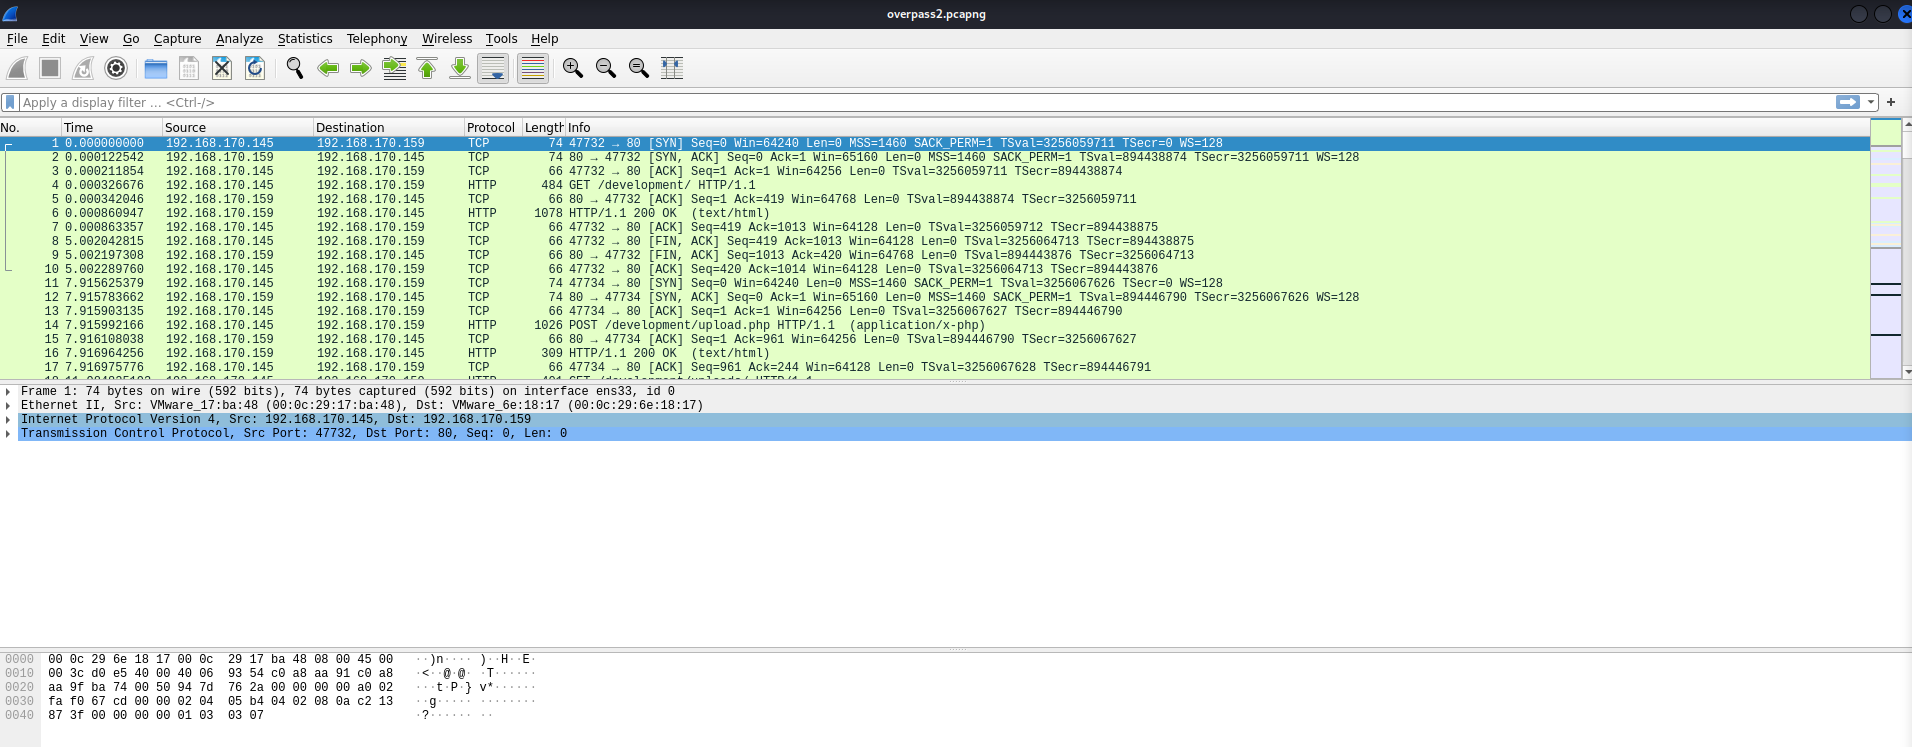
Task: Toggle auto-scroll to last packet during capture
Action: [x=493, y=68]
